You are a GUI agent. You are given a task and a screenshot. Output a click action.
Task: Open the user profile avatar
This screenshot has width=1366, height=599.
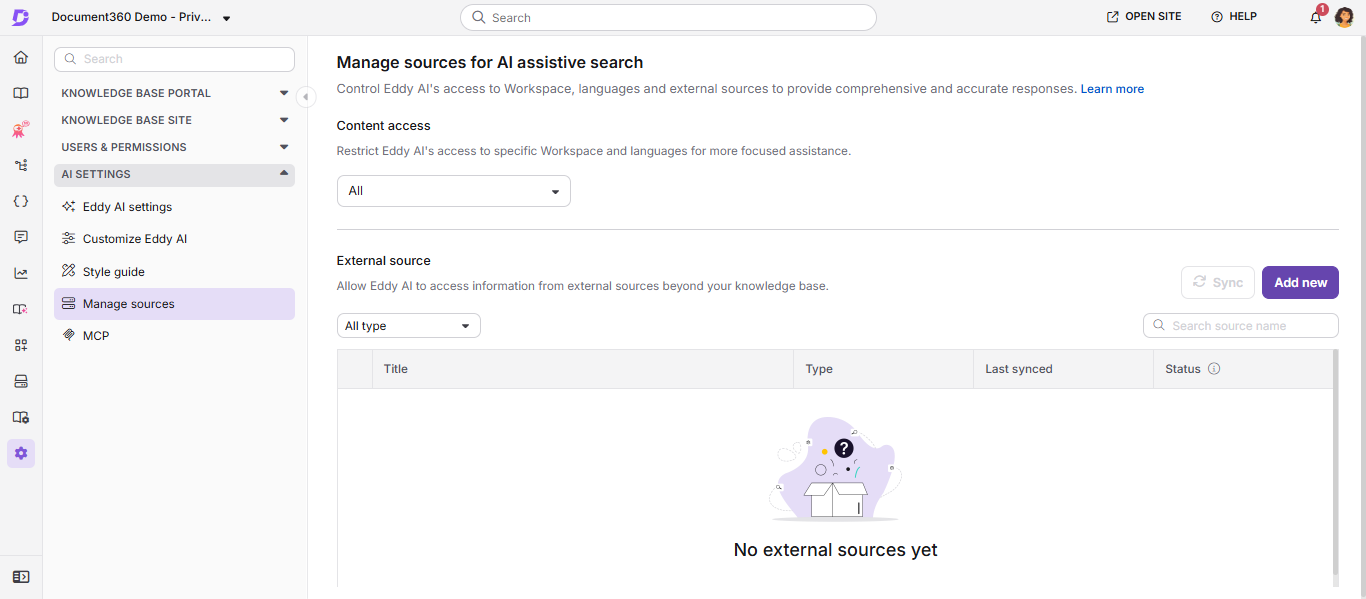click(1345, 17)
